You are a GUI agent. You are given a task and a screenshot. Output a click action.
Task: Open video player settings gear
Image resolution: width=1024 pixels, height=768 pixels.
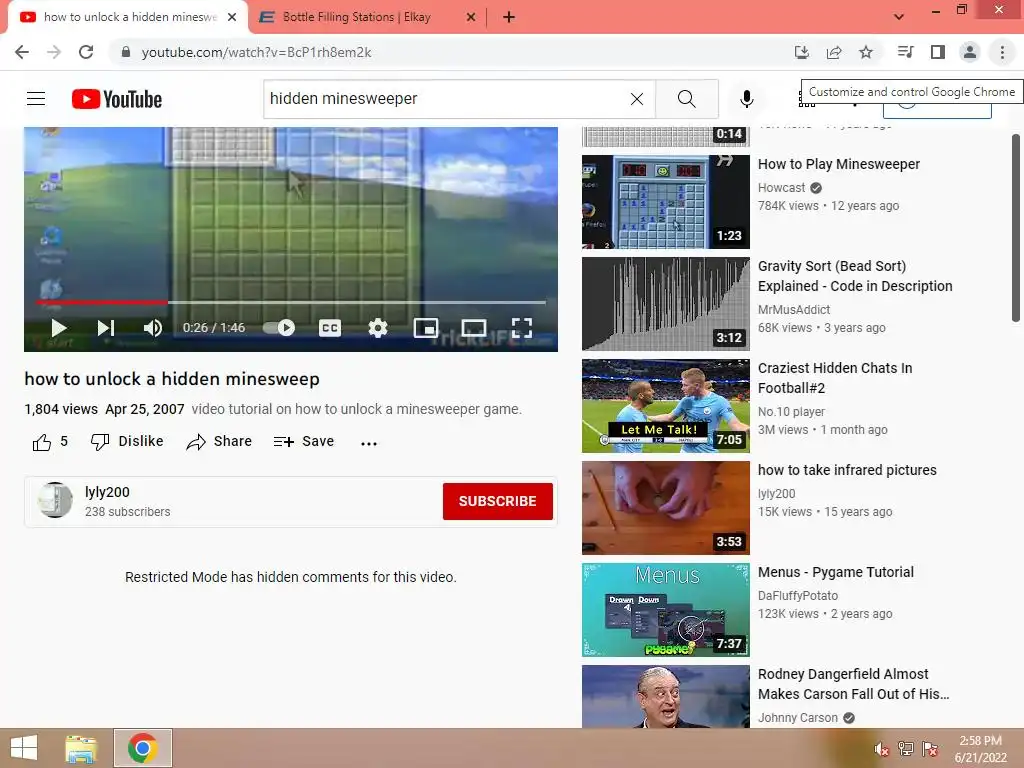click(x=377, y=328)
